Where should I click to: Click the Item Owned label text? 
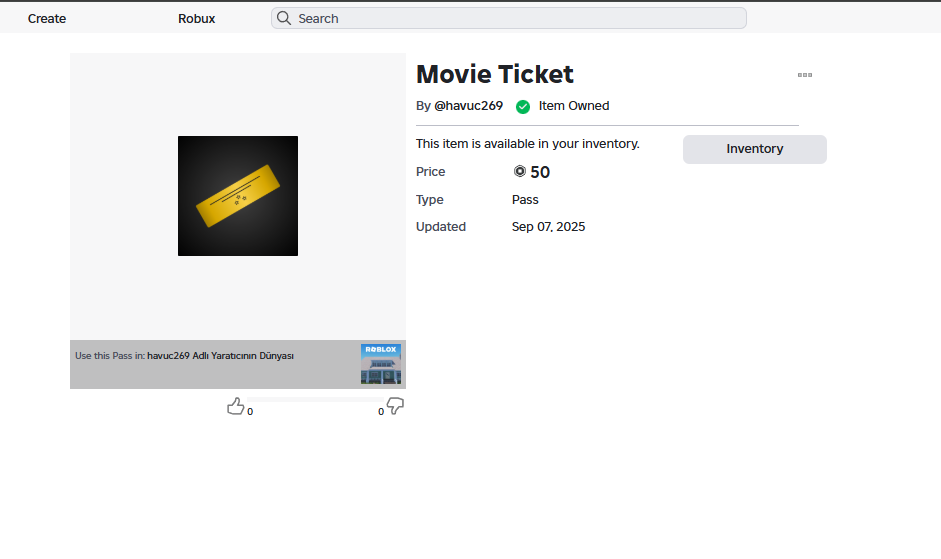(x=573, y=106)
